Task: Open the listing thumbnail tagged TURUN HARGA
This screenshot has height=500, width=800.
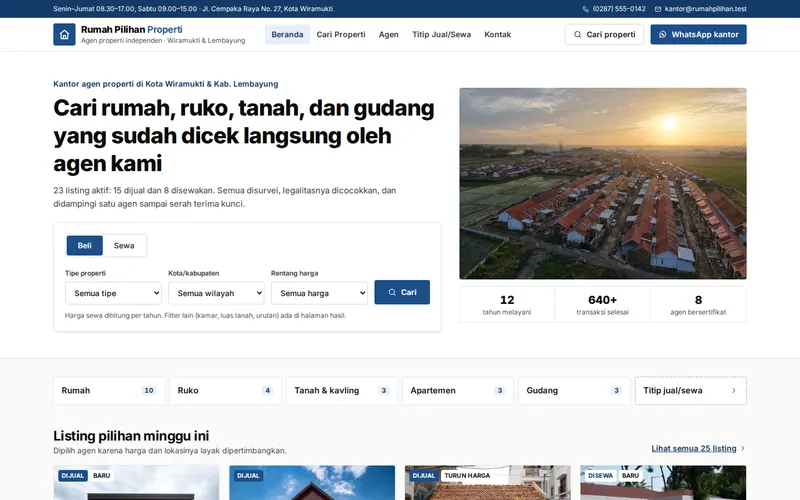Action: pos(487,483)
